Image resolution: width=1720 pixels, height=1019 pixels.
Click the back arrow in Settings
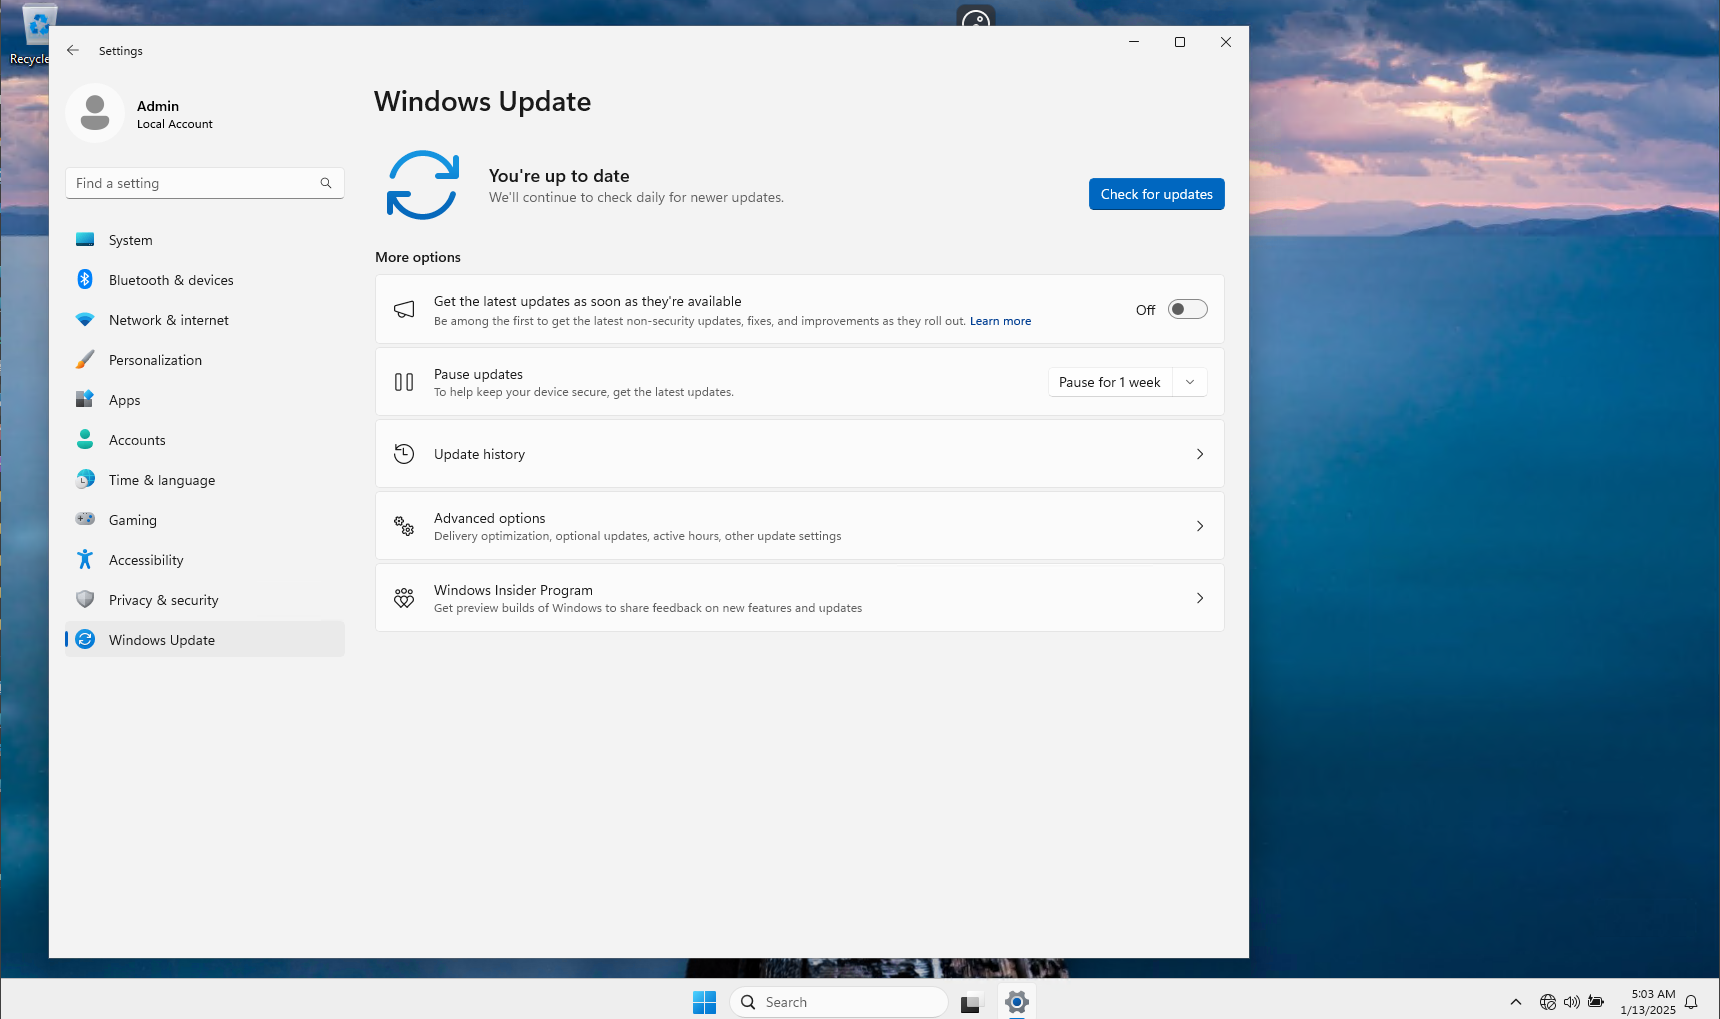click(73, 50)
